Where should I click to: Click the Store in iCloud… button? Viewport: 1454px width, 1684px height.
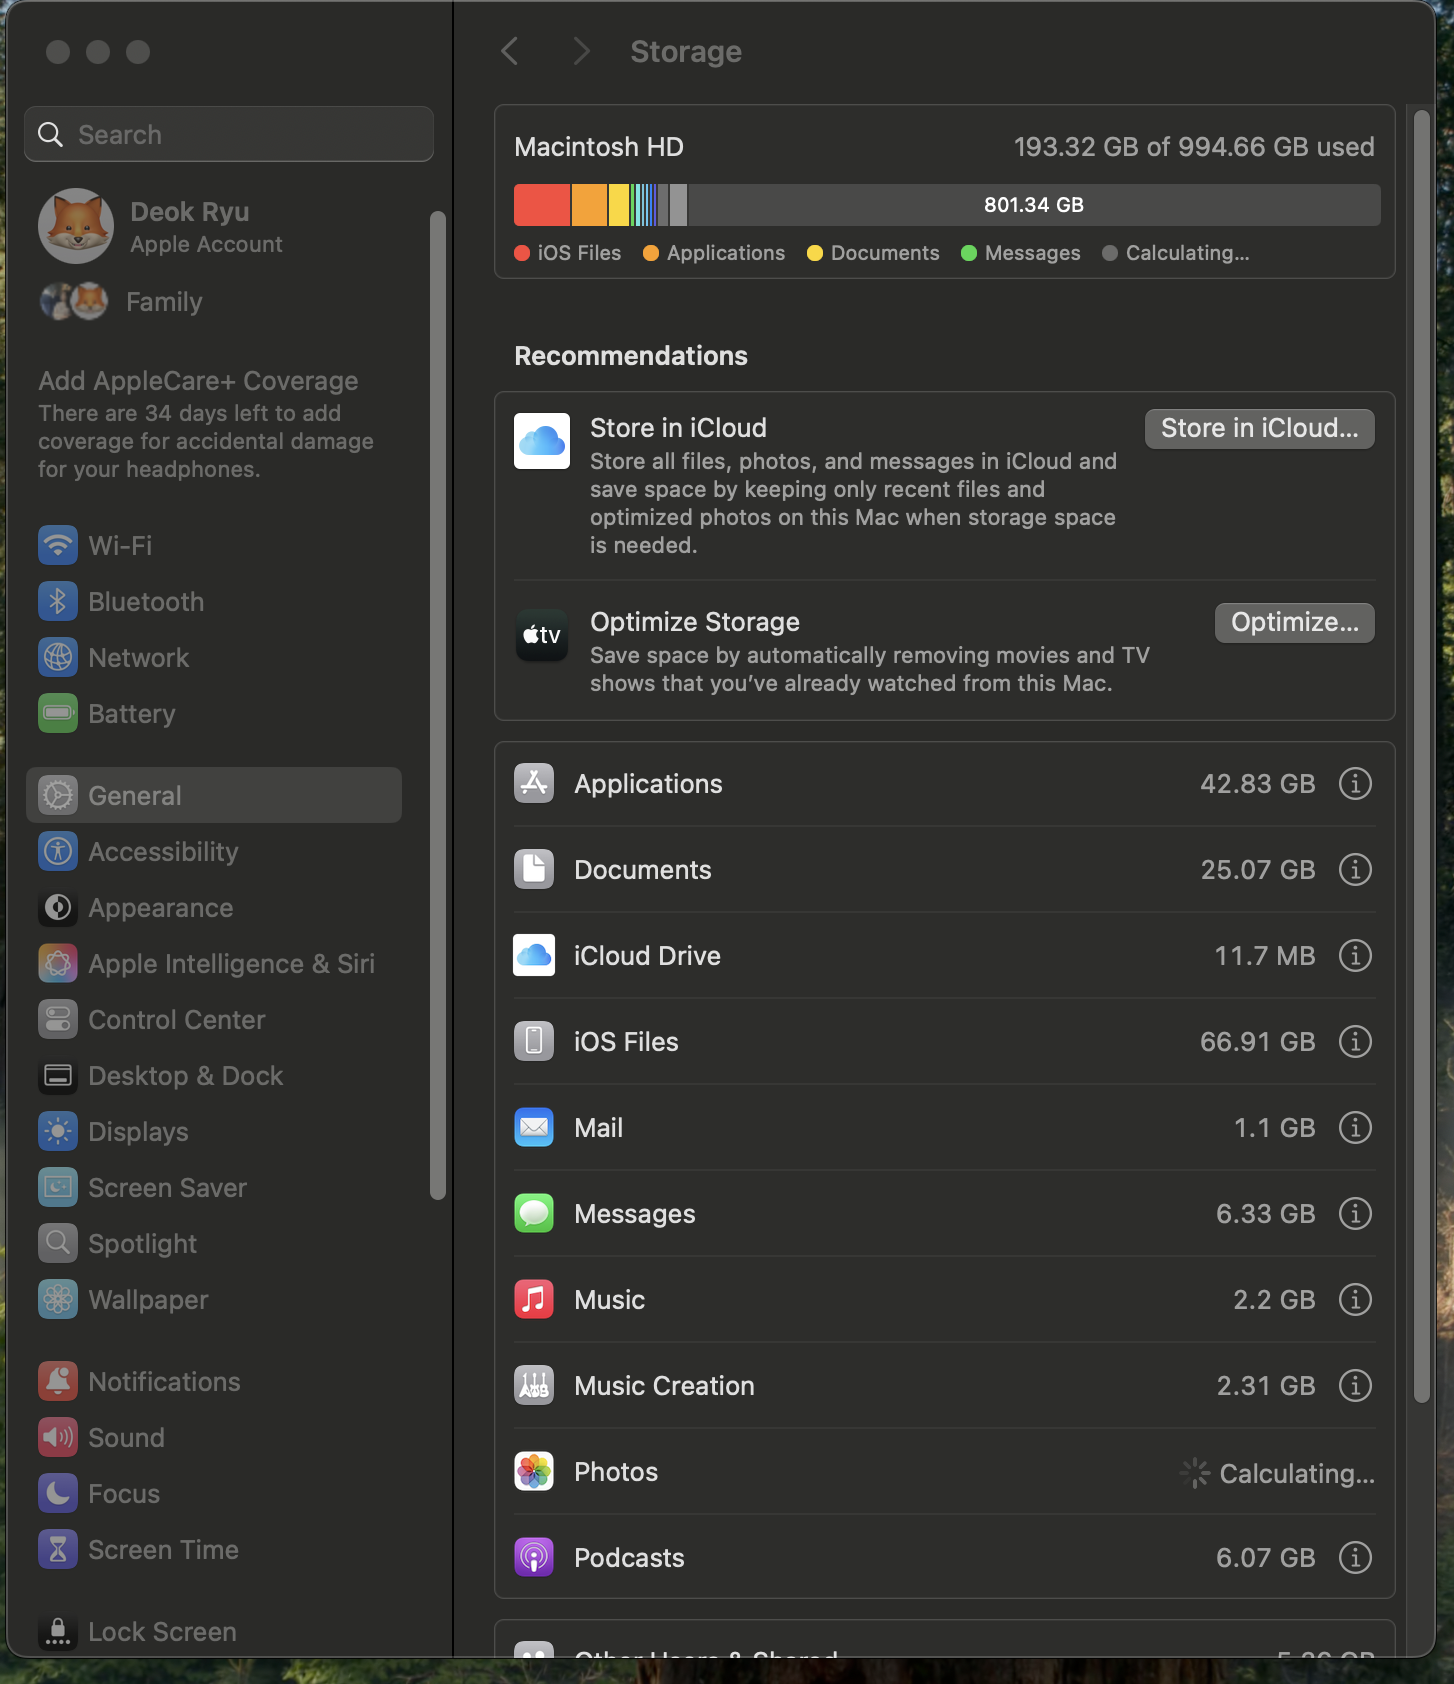(1259, 428)
